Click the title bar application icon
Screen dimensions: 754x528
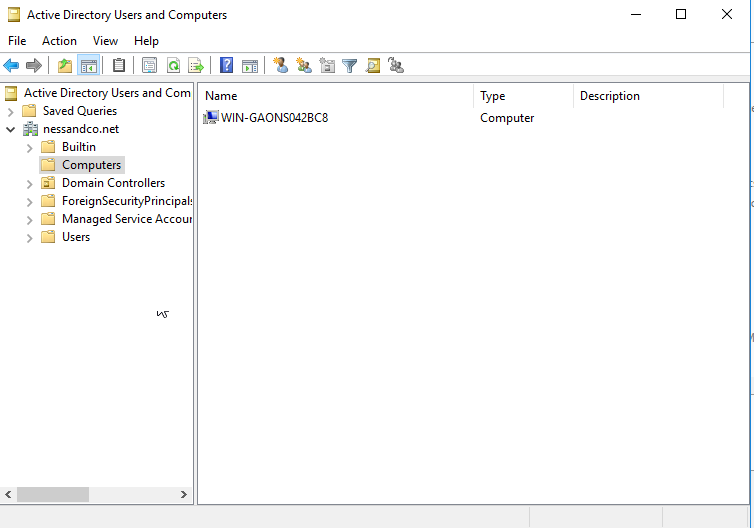click(x=14, y=15)
